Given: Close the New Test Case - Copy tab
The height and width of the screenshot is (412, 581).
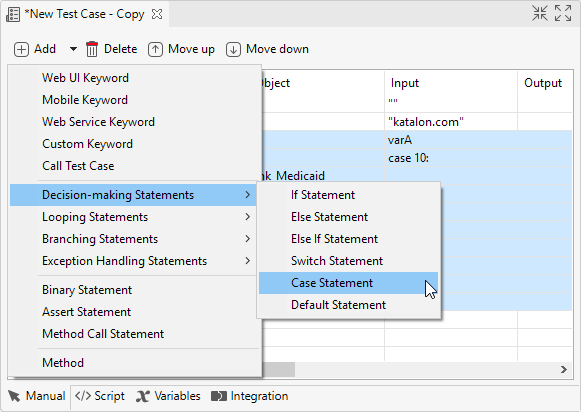Looking at the screenshot, I should pos(157,14).
